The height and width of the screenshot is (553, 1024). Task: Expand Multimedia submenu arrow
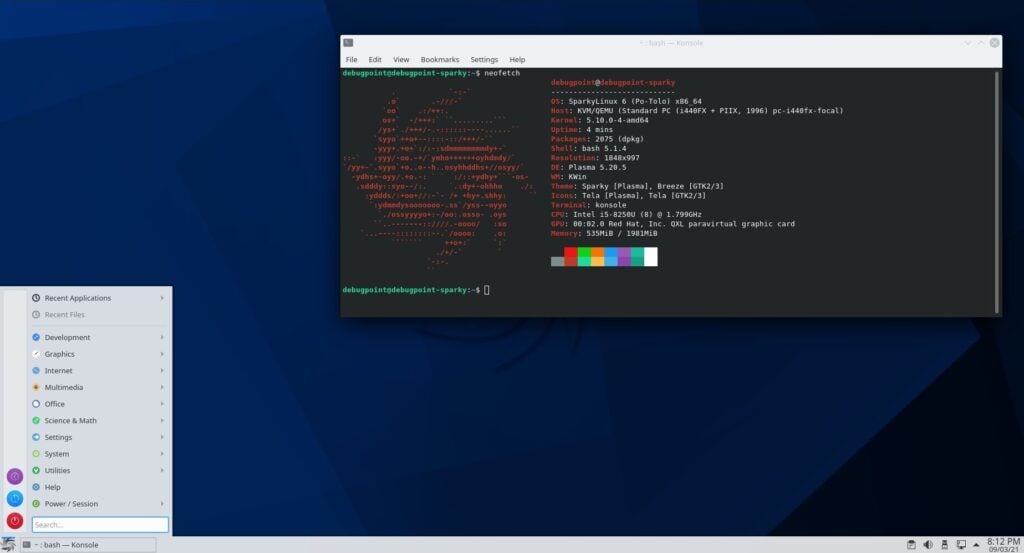click(162, 387)
